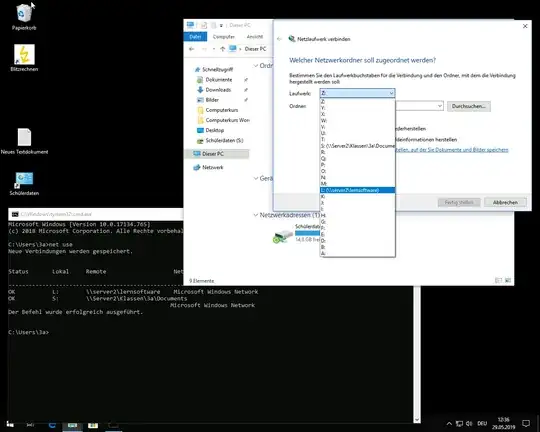Open the Computerkurs Word folder in sidebar
Viewport: 540px width, 432px height.
point(223,120)
